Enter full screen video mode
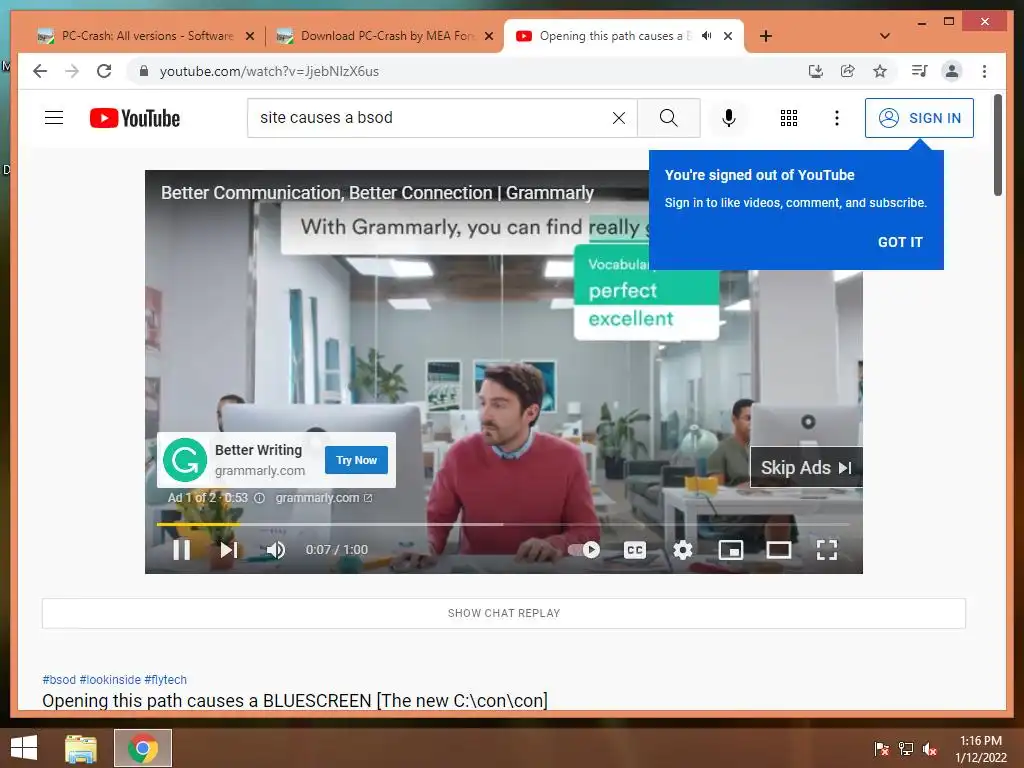The height and width of the screenshot is (768, 1024). [827, 550]
